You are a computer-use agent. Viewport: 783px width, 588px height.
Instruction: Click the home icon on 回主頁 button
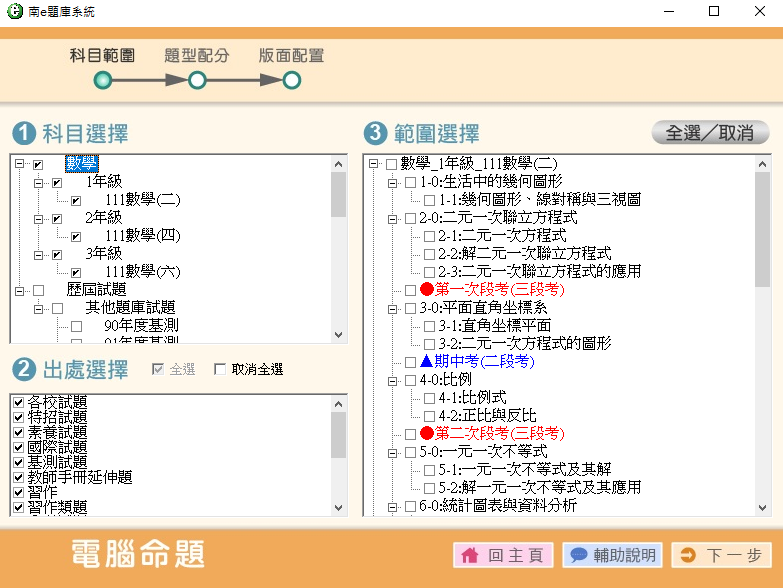click(472, 555)
